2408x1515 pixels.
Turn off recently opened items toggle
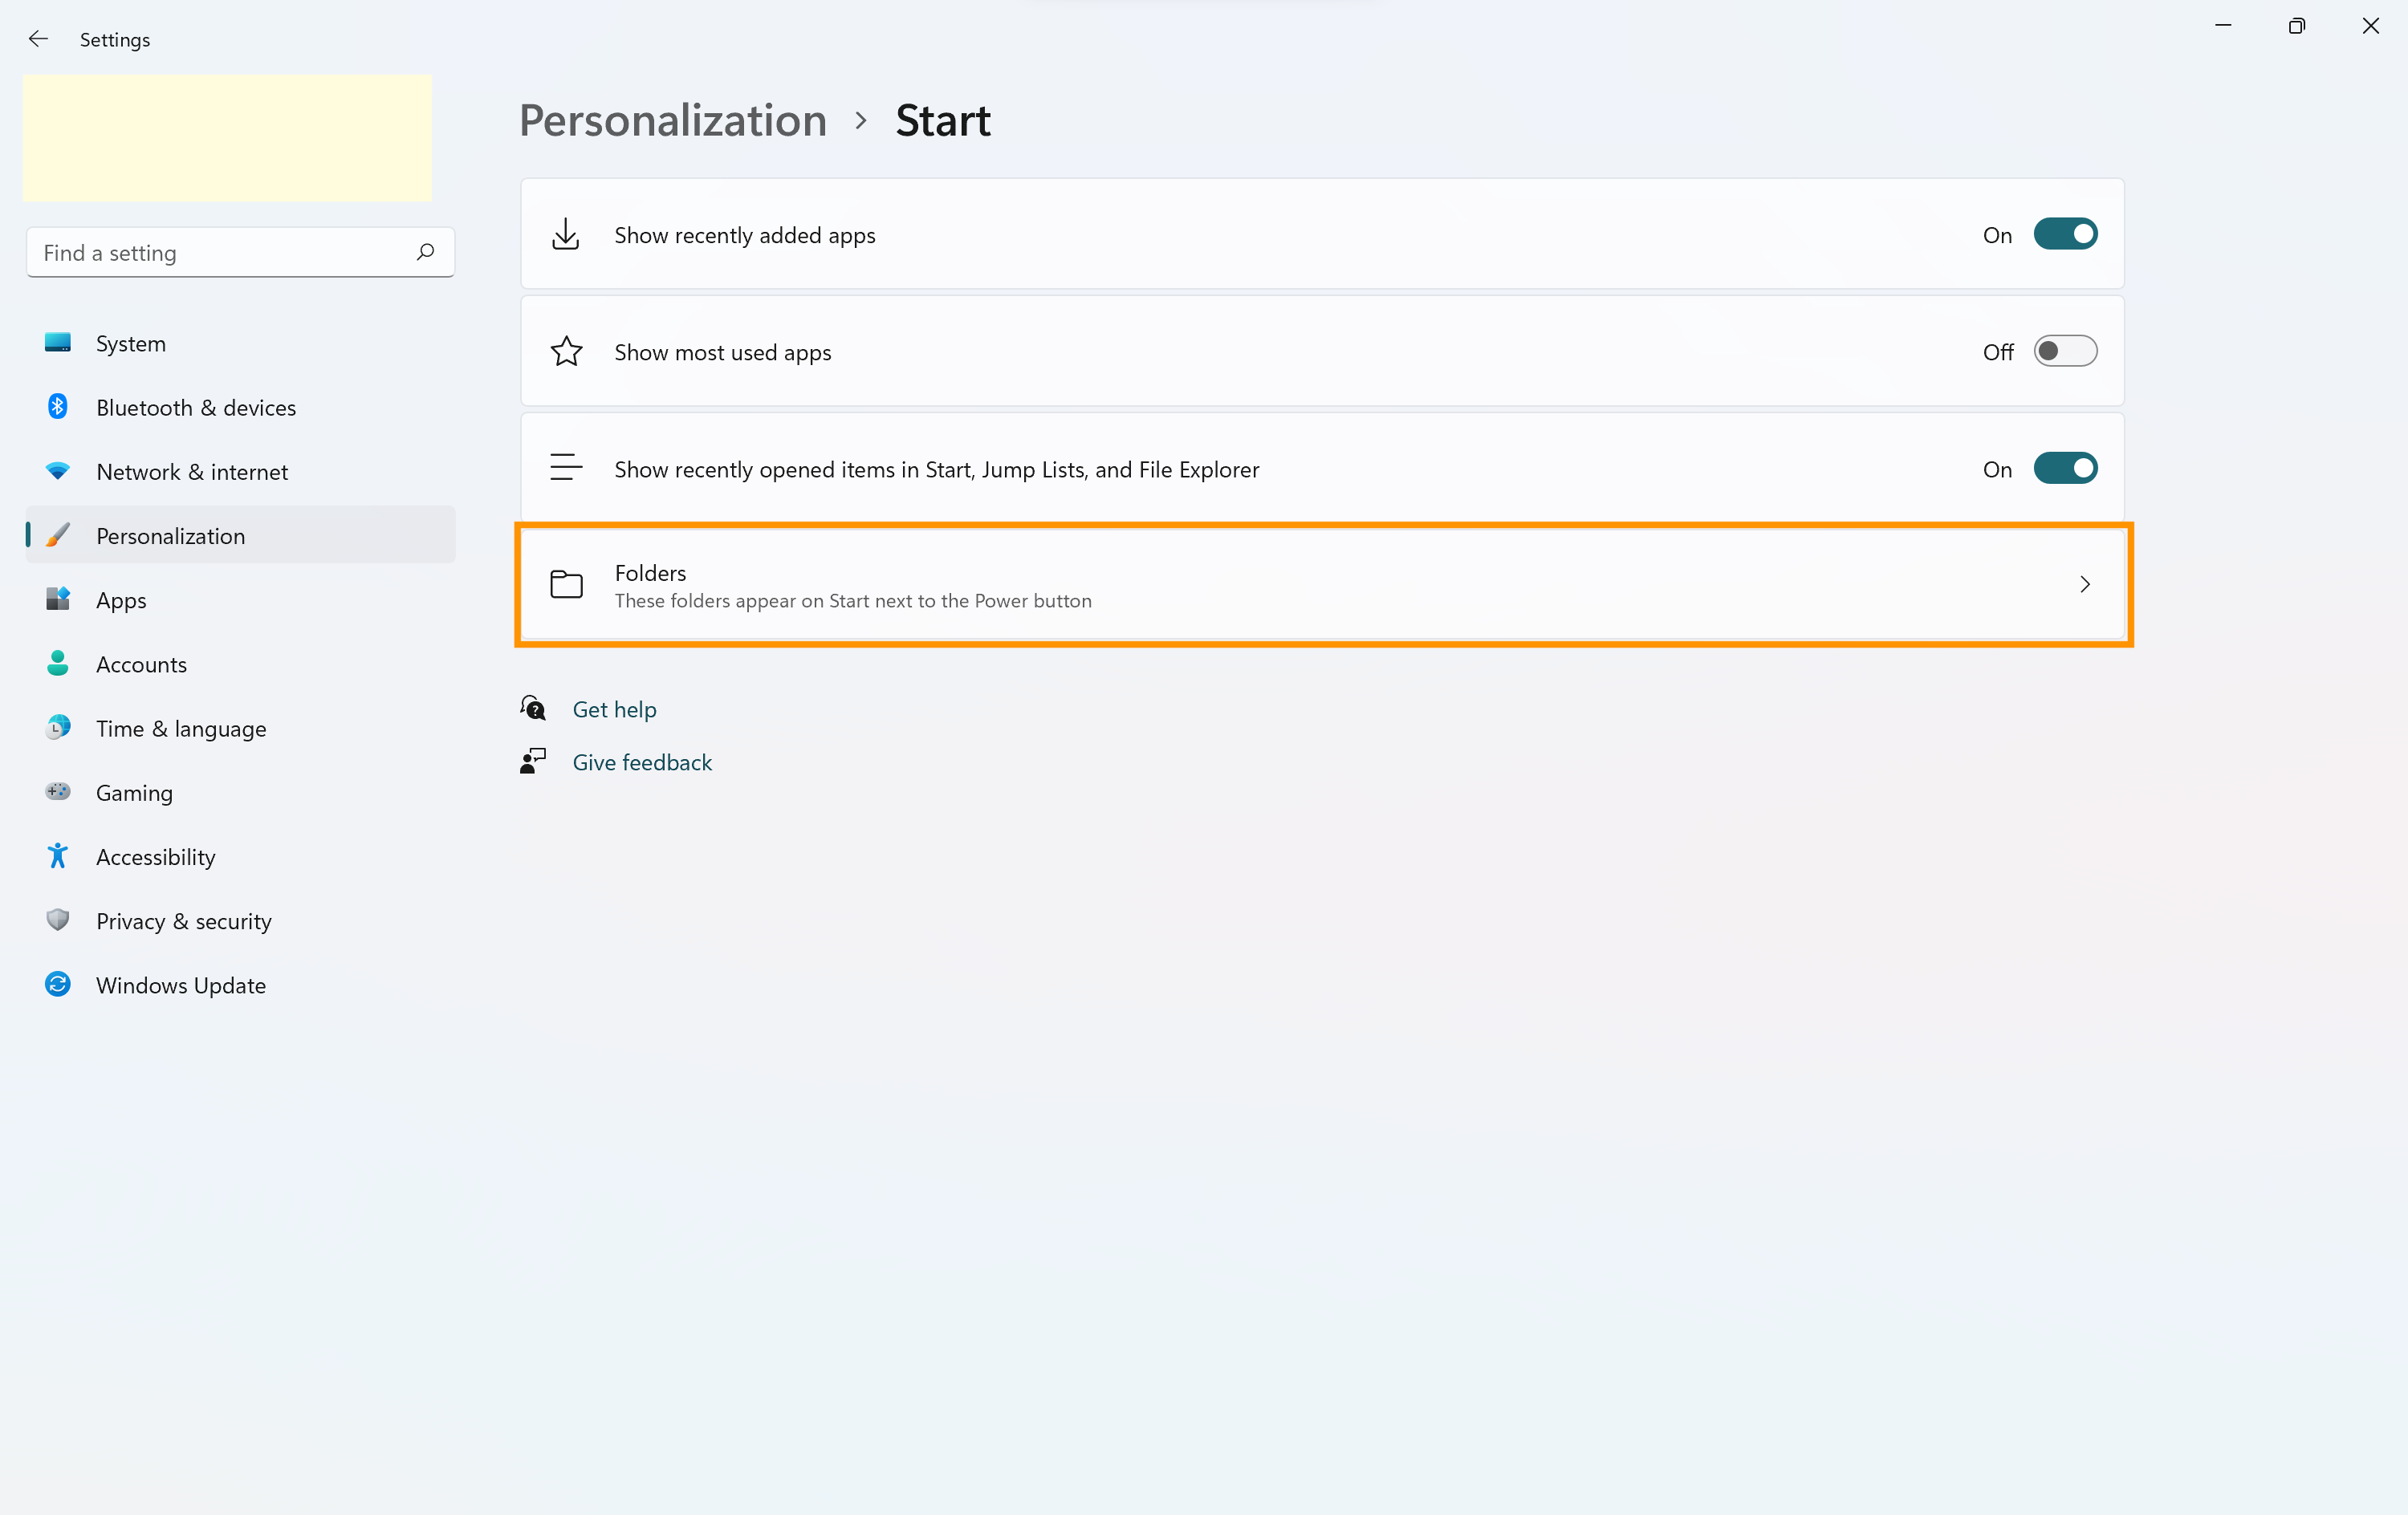click(2064, 469)
